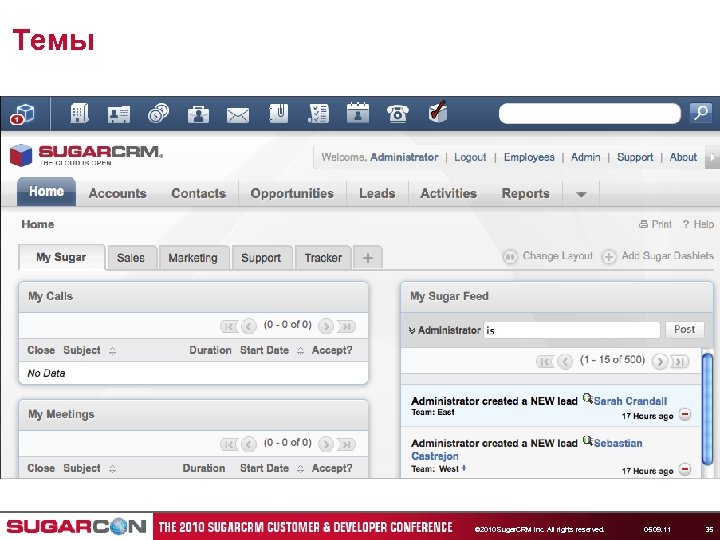Screen dimensions: 720x540
Task: Open the Employees link
Action: [529, 157]
